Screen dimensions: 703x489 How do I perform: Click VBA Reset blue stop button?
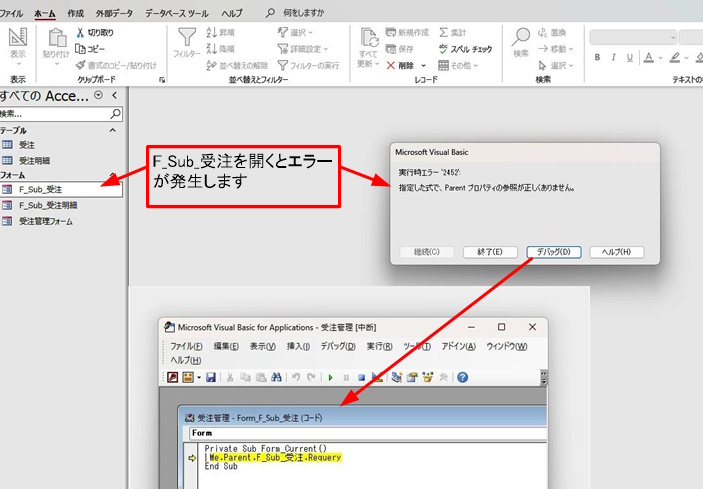[361, 378]
